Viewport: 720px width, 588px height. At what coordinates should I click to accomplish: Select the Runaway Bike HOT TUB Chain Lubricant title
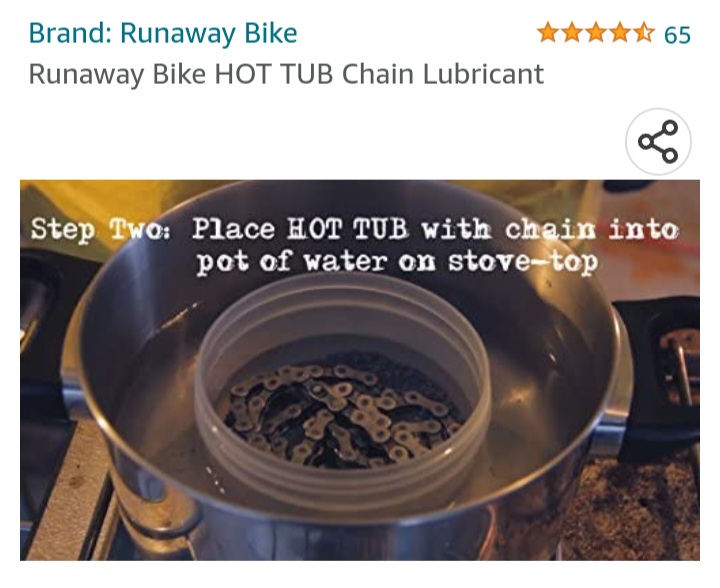[286, 74]
